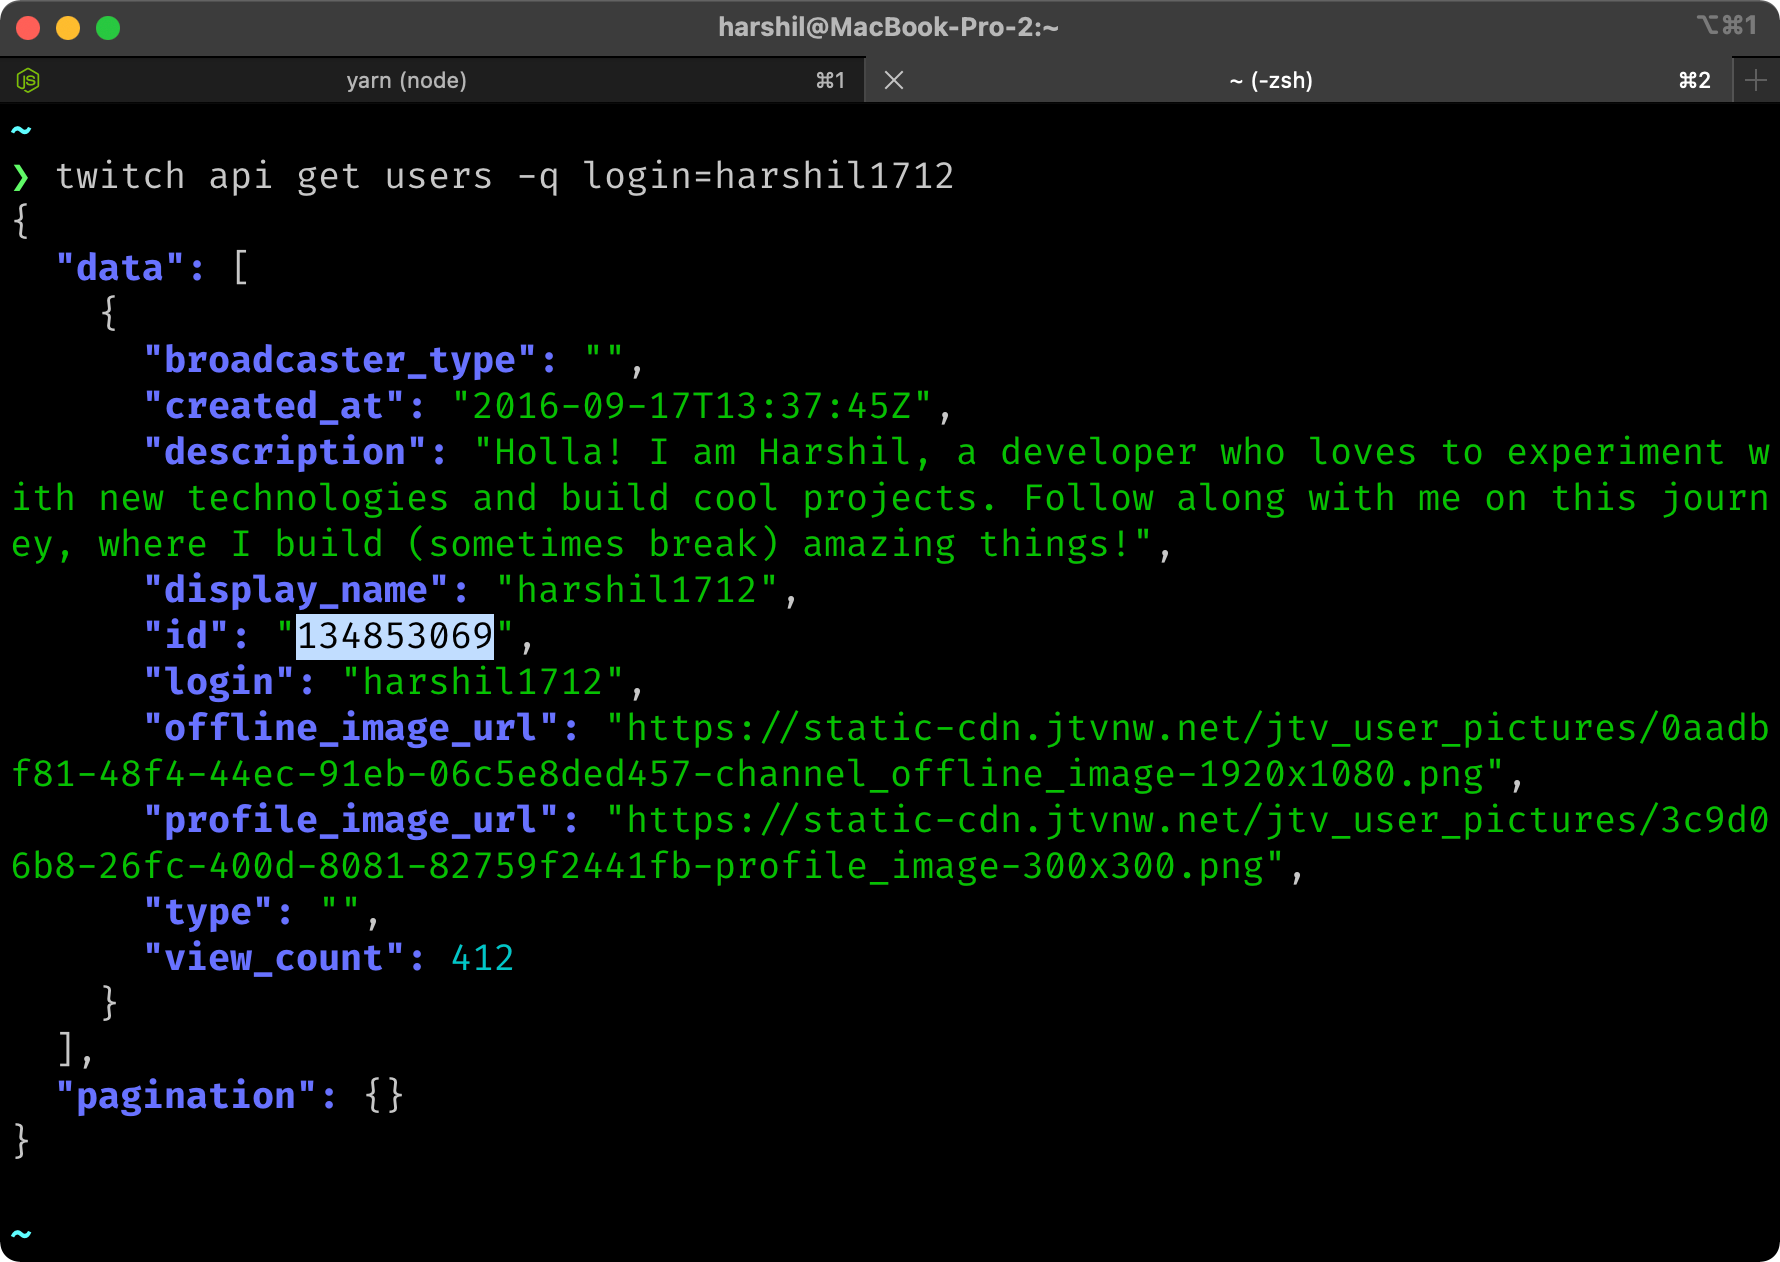Click the "view_count" key
This screenshot has width=1780, height=1262.
coord(275,958)
